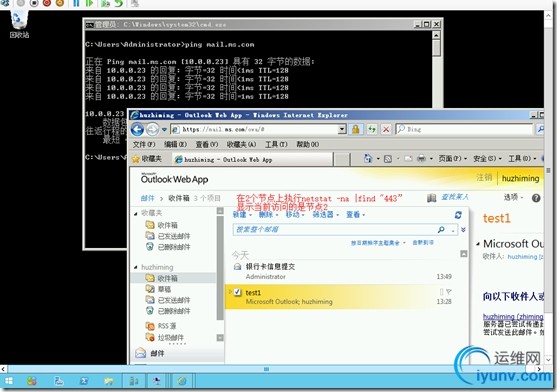Click the green revert arrow in VM toolbar
Image resolution: width=557 pixels, height=392 pixels.
coord(119,4)
